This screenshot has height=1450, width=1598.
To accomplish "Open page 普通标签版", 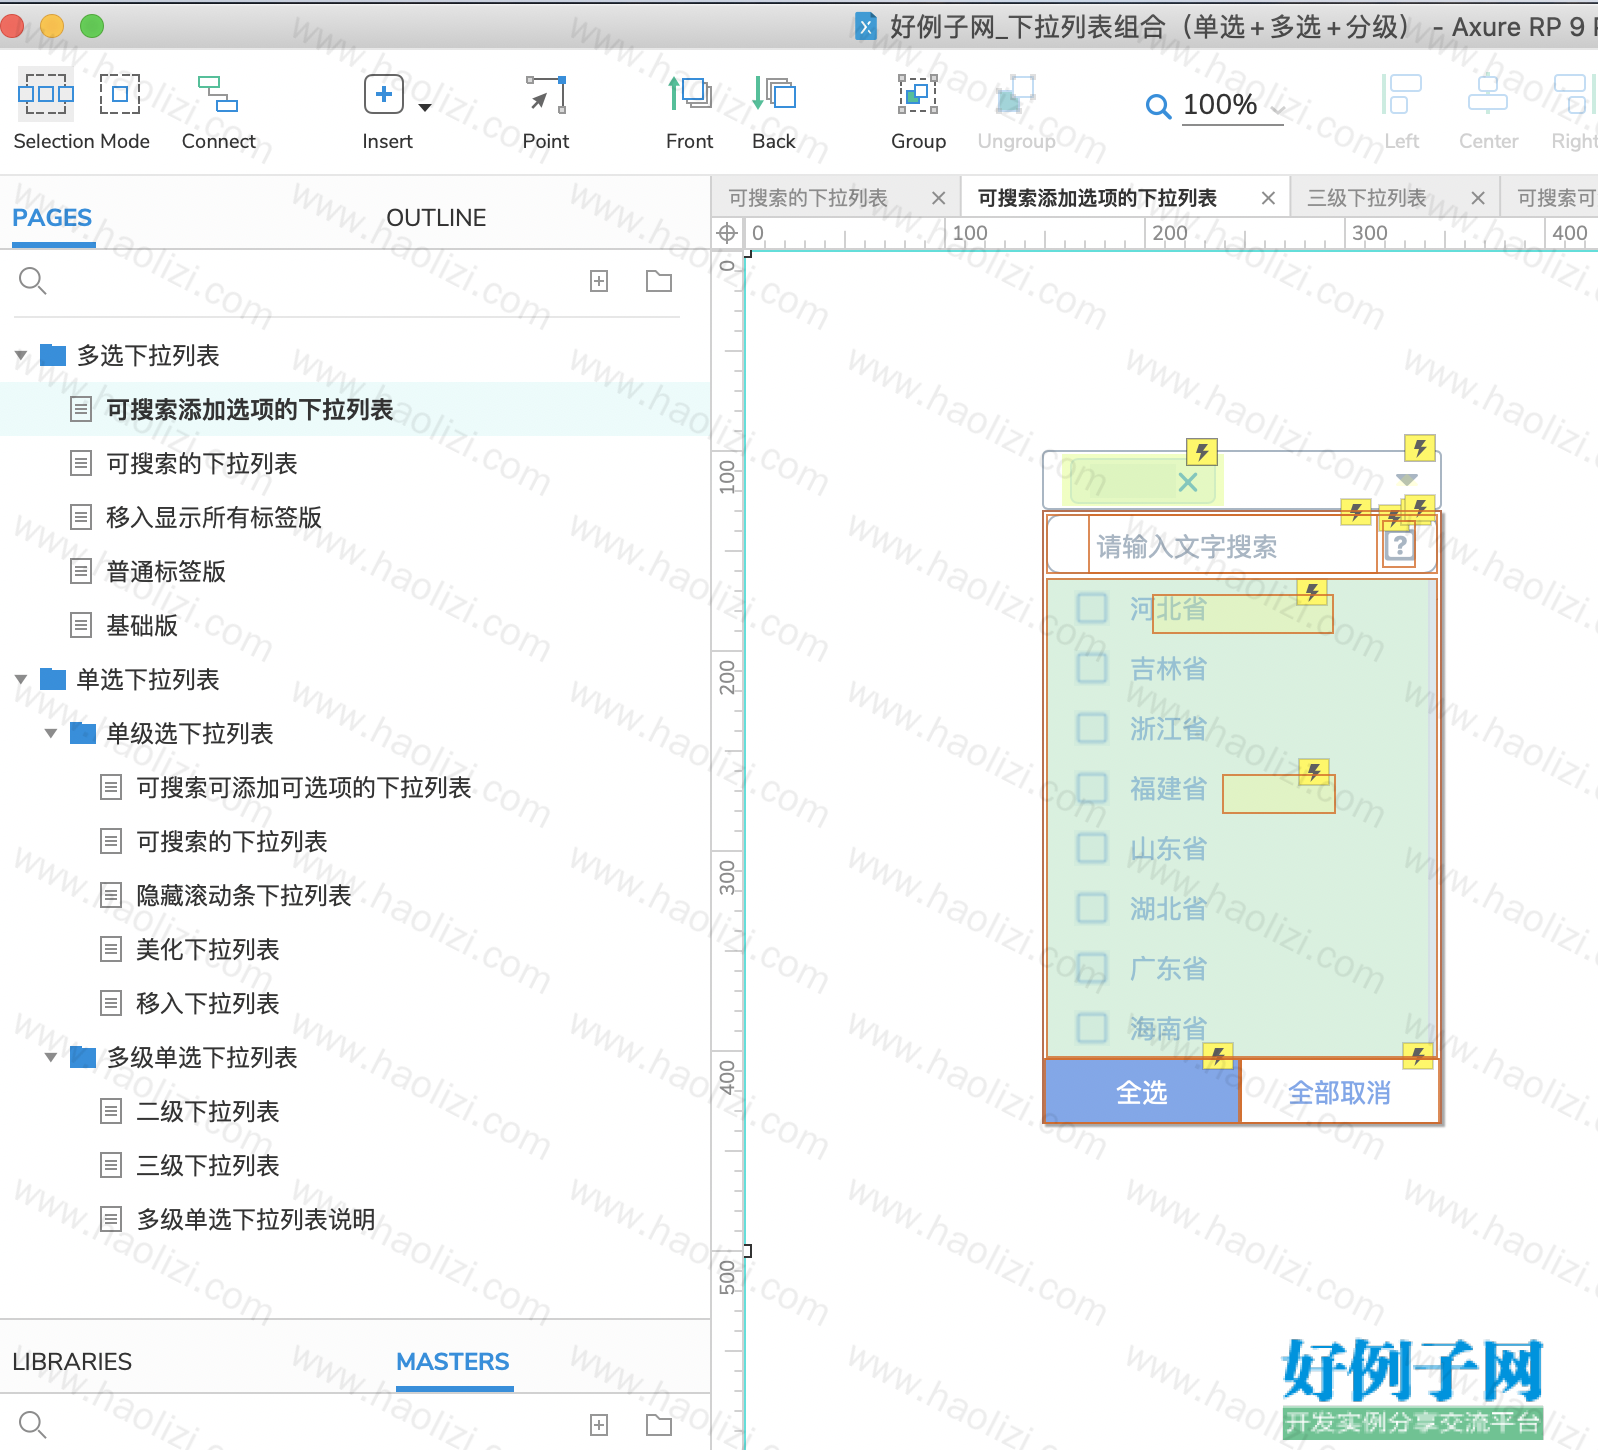I will pos(166,572).
